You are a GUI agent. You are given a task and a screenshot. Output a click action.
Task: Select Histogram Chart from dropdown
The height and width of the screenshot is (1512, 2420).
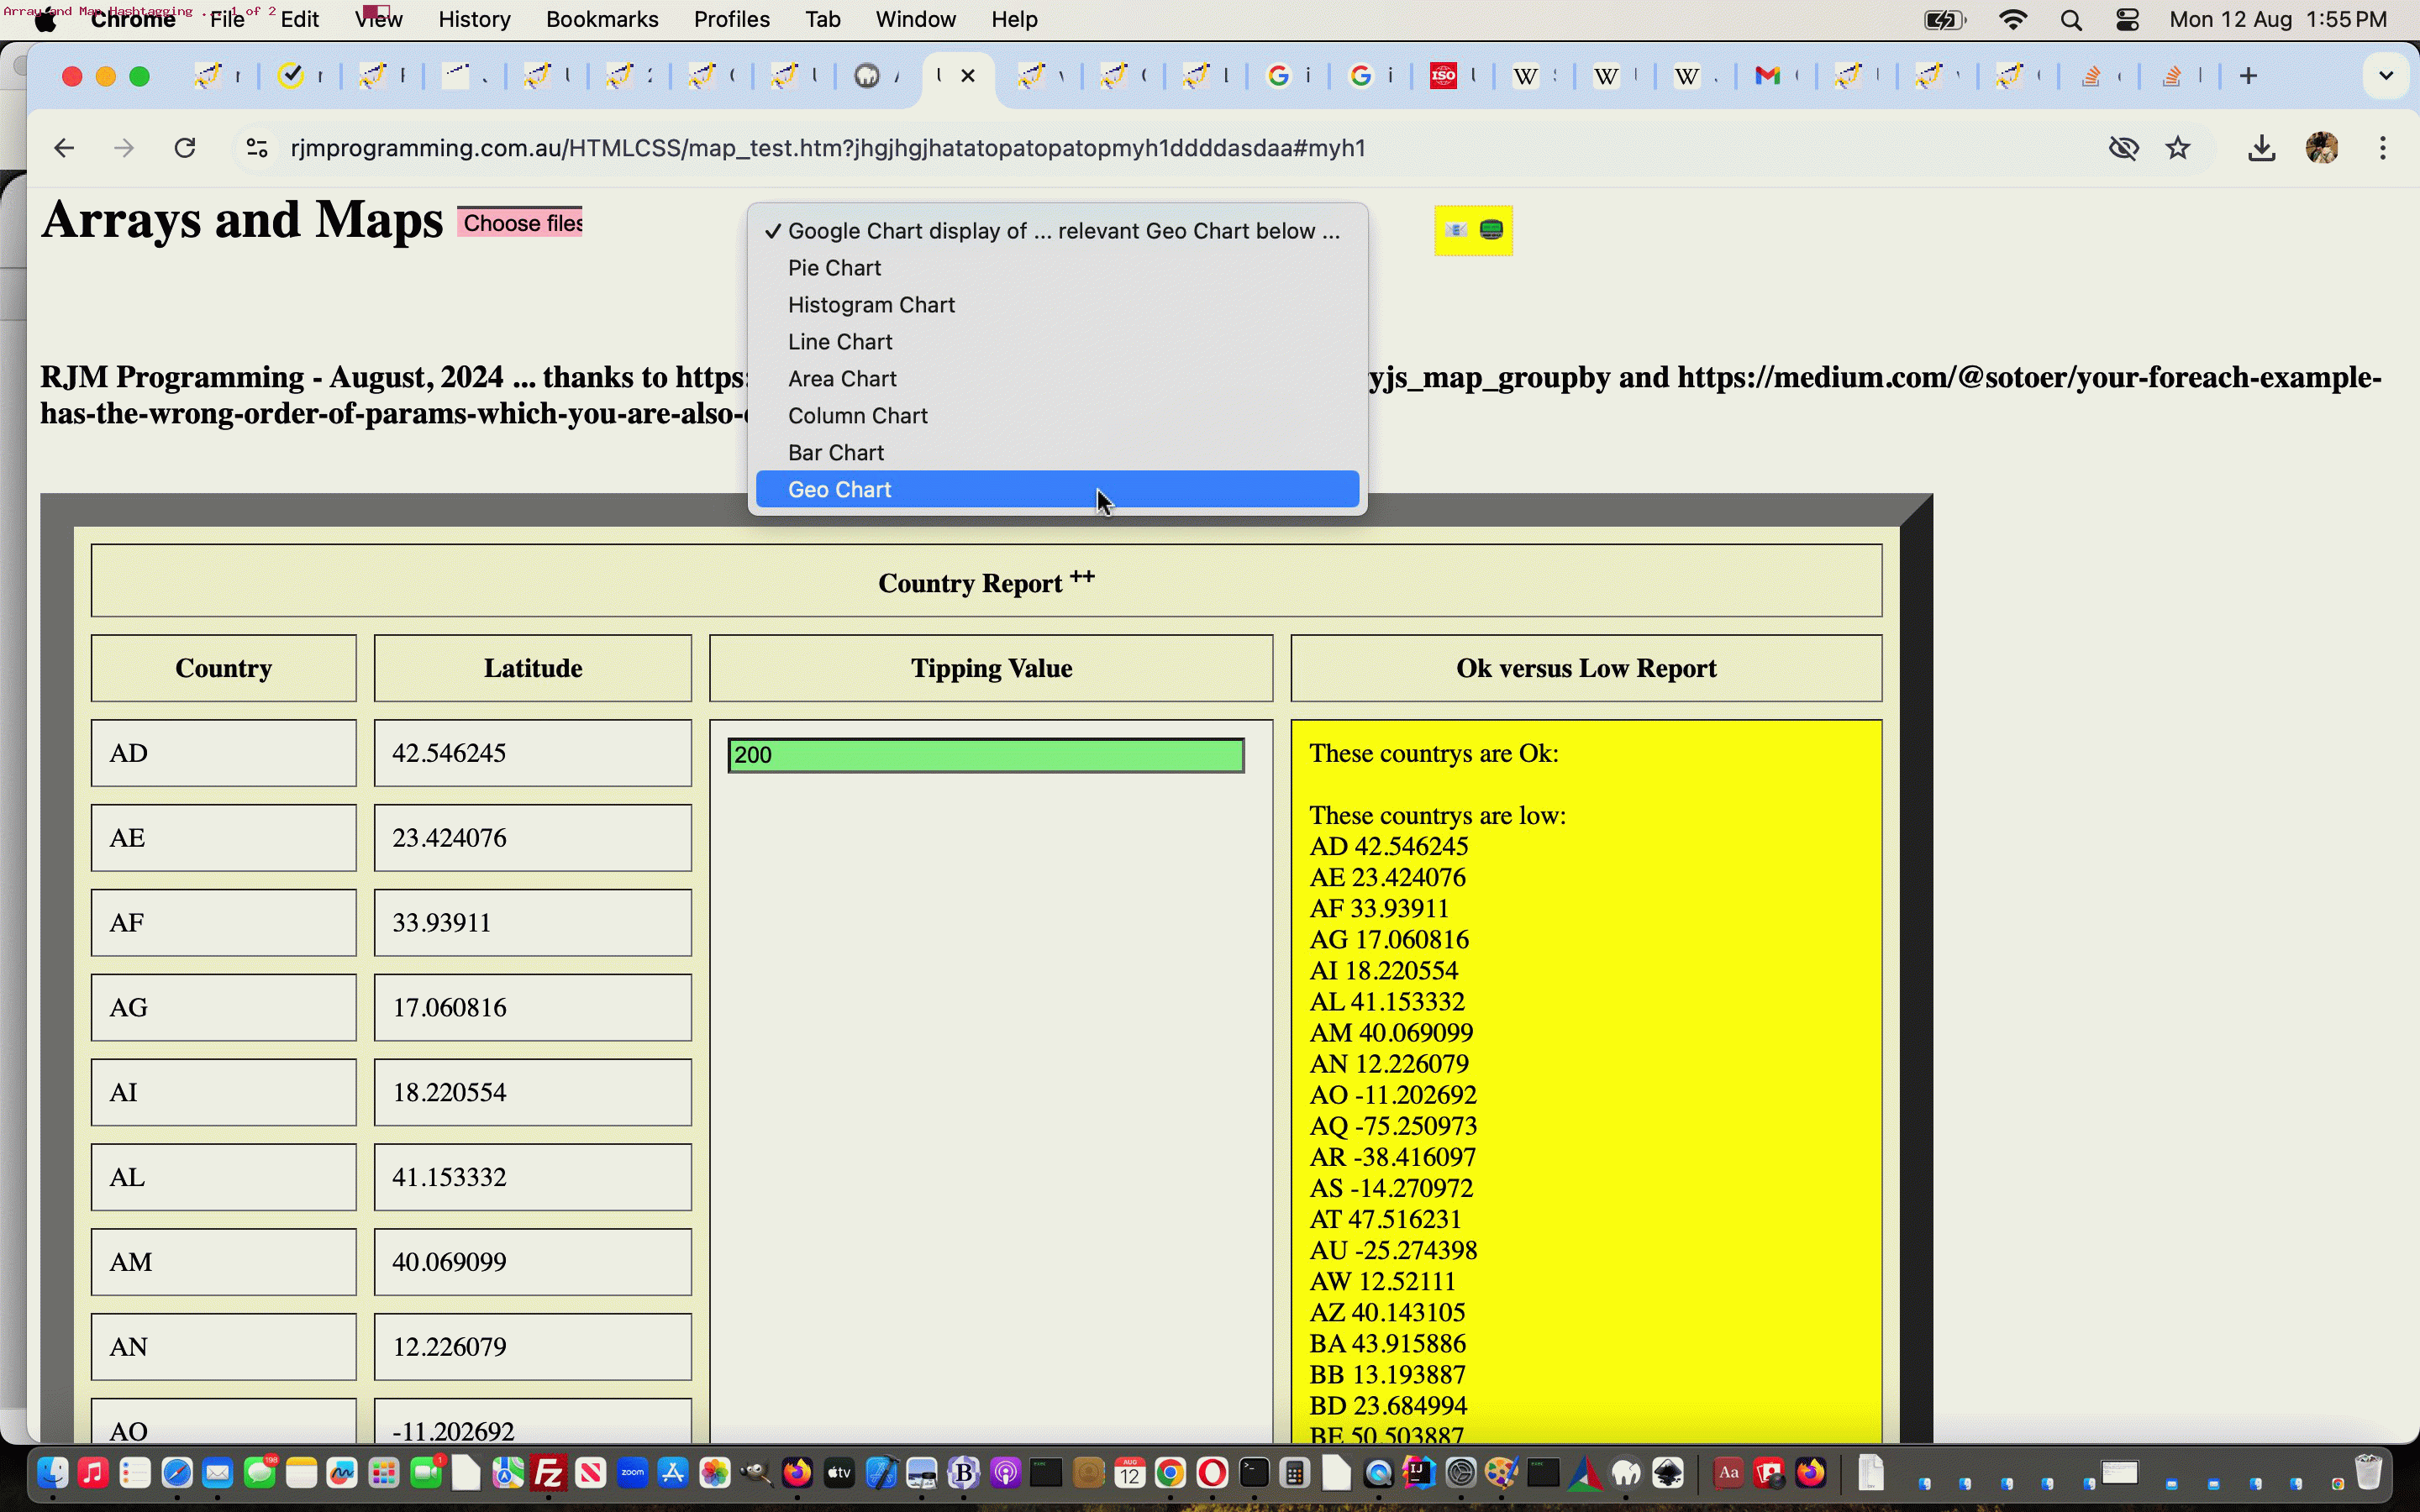(x=871, y=303)
